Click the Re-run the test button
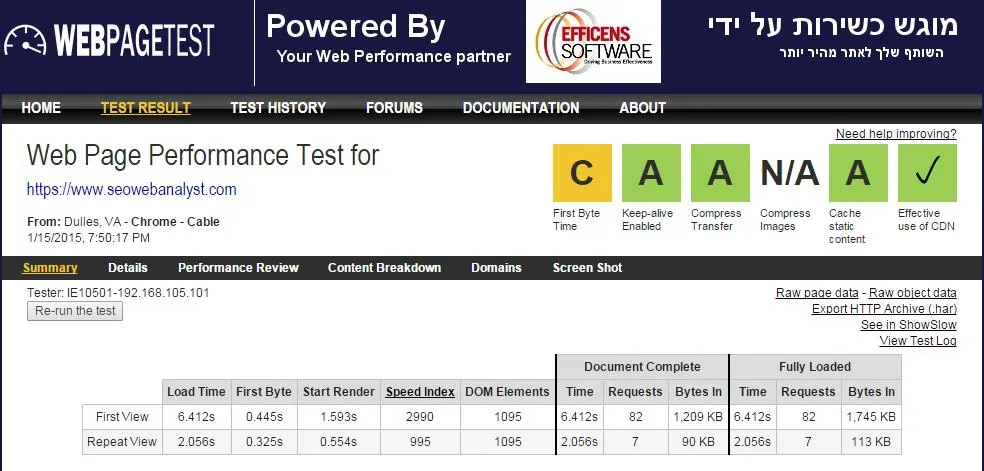Viewport: 984px width, 471px height. click(75, 311)
